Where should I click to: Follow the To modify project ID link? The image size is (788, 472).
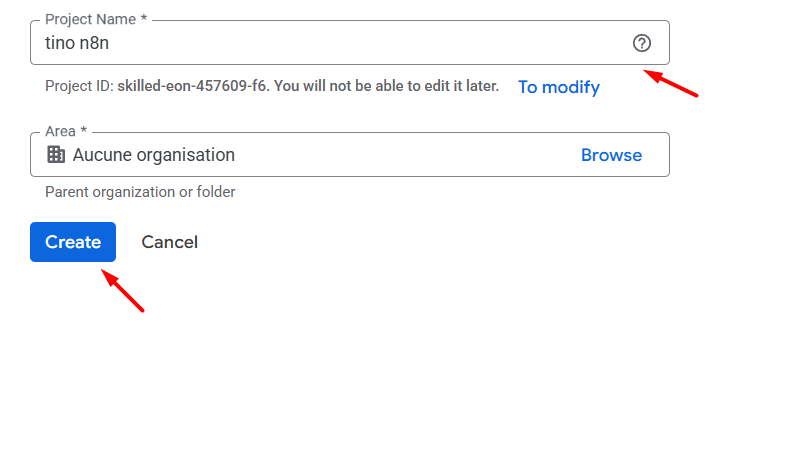(x=559, y=87)
